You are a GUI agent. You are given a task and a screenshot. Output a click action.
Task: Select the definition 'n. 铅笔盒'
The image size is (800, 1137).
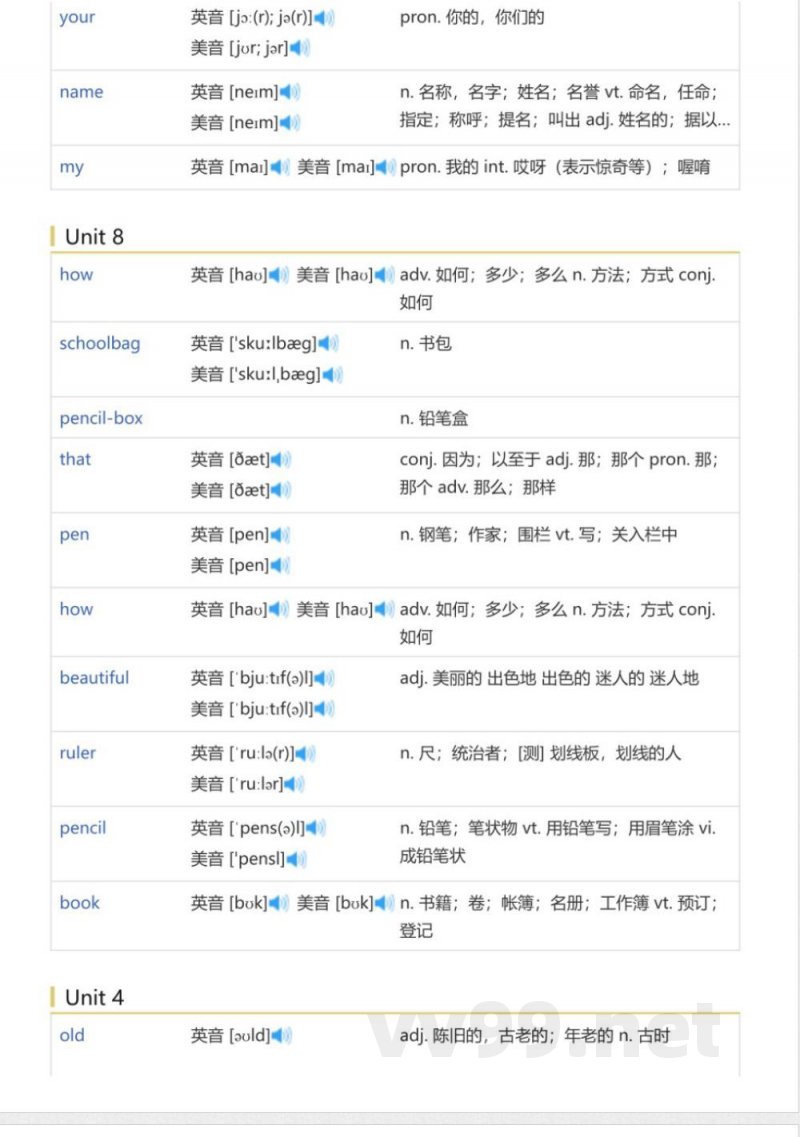click(x=434, y=418)
